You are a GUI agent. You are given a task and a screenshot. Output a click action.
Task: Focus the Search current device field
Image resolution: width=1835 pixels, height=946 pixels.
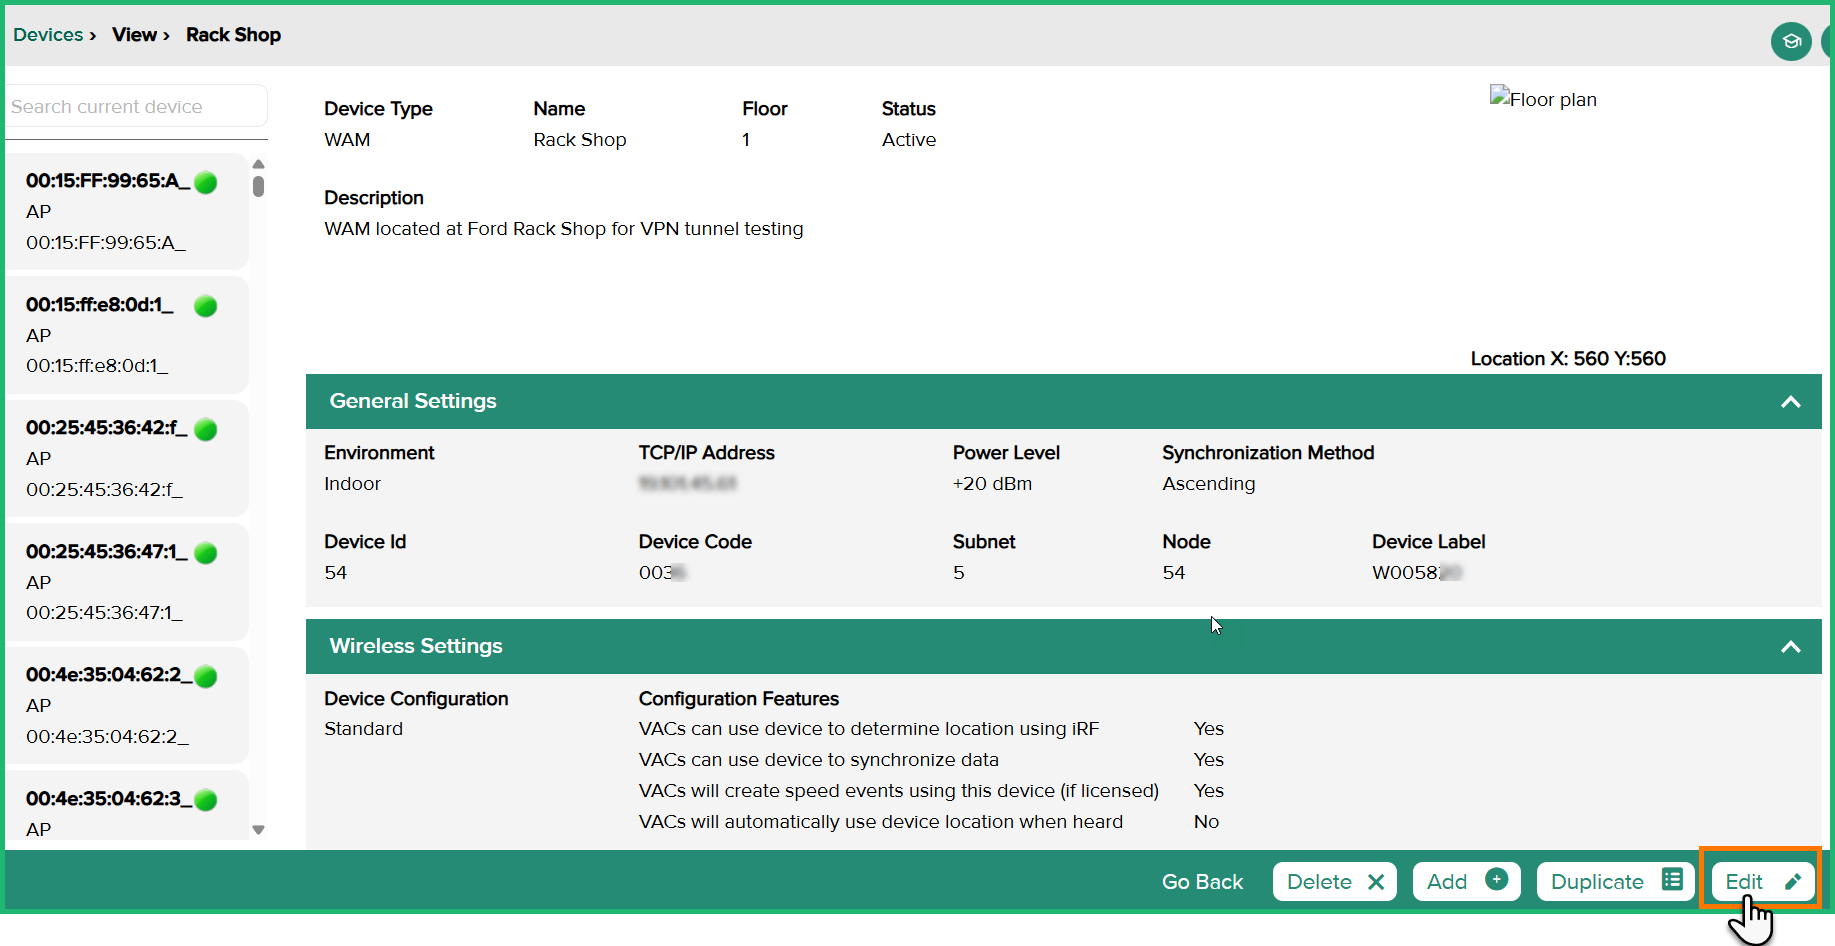point(136,107)
